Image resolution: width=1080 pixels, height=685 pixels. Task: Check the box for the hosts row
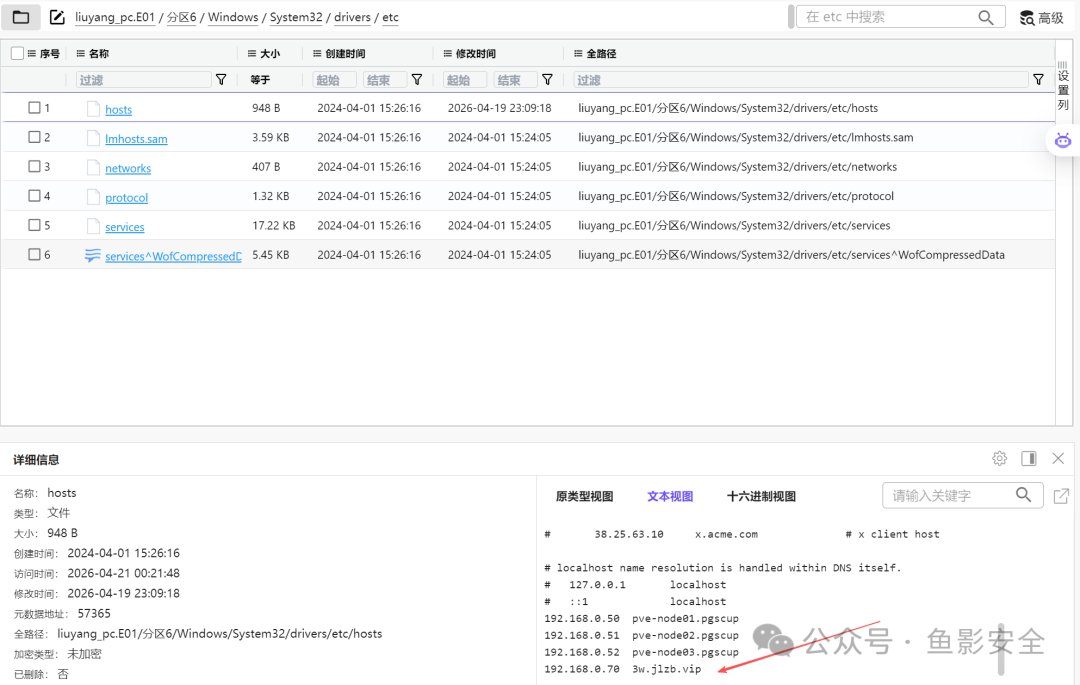pyautogui.click(x=34, y=107)
